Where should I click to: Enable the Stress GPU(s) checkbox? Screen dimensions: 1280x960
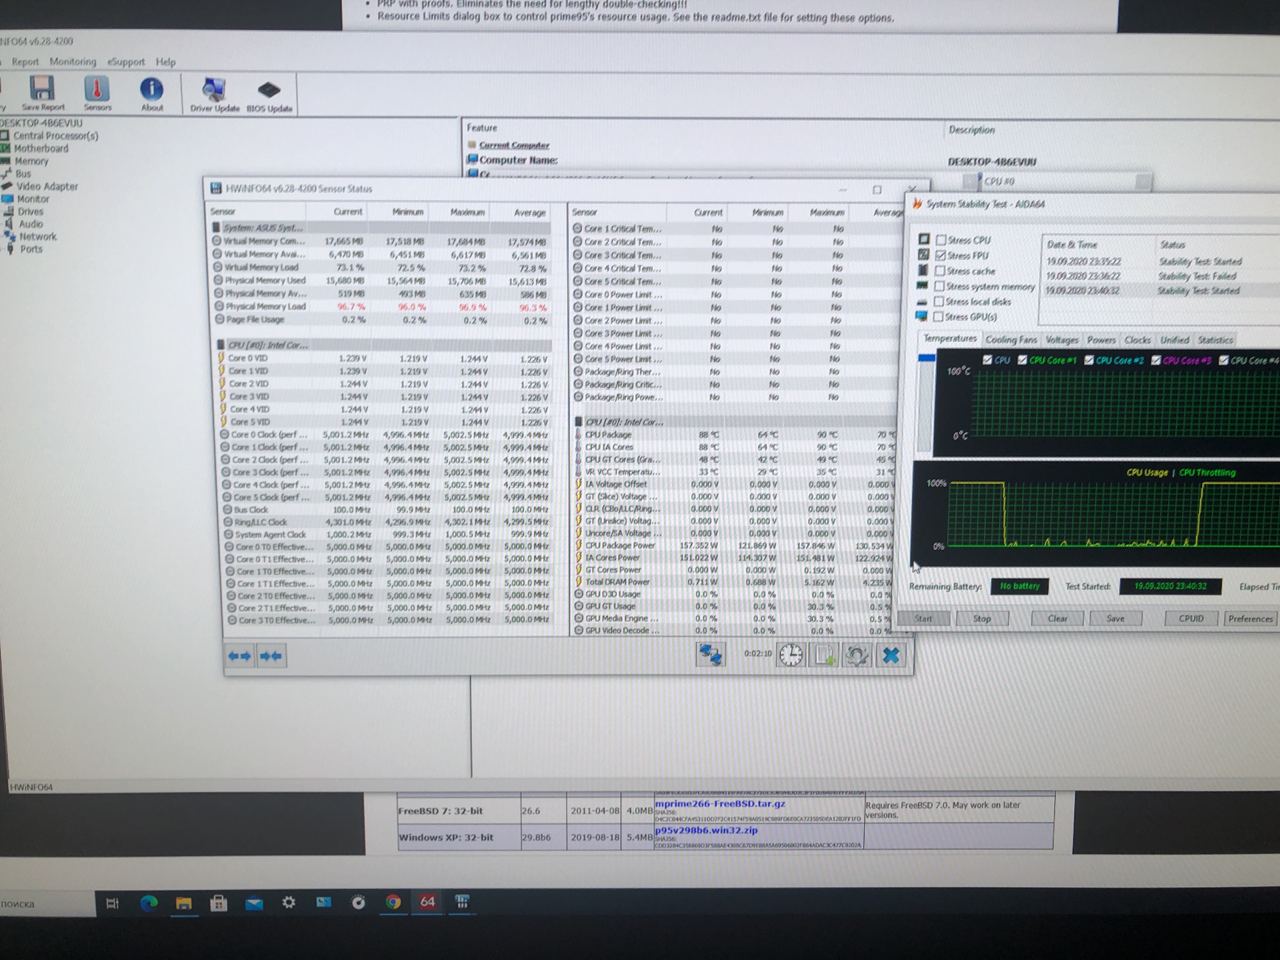938,317
